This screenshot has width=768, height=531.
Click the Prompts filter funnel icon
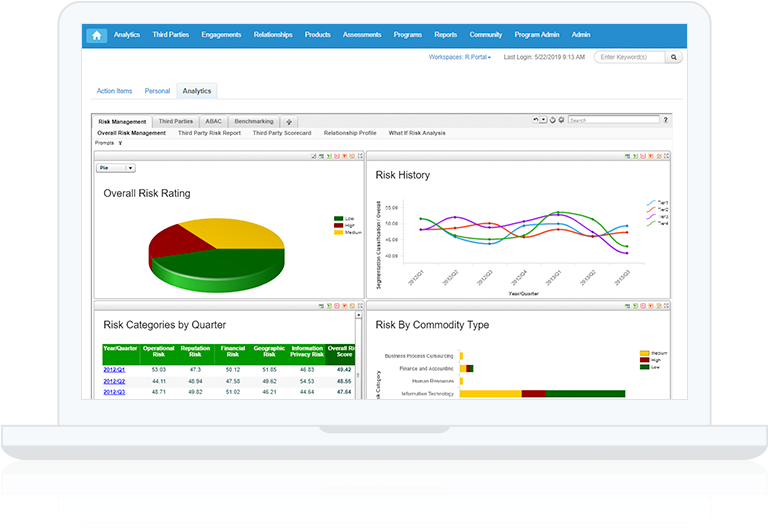click(x=121, y=143)
